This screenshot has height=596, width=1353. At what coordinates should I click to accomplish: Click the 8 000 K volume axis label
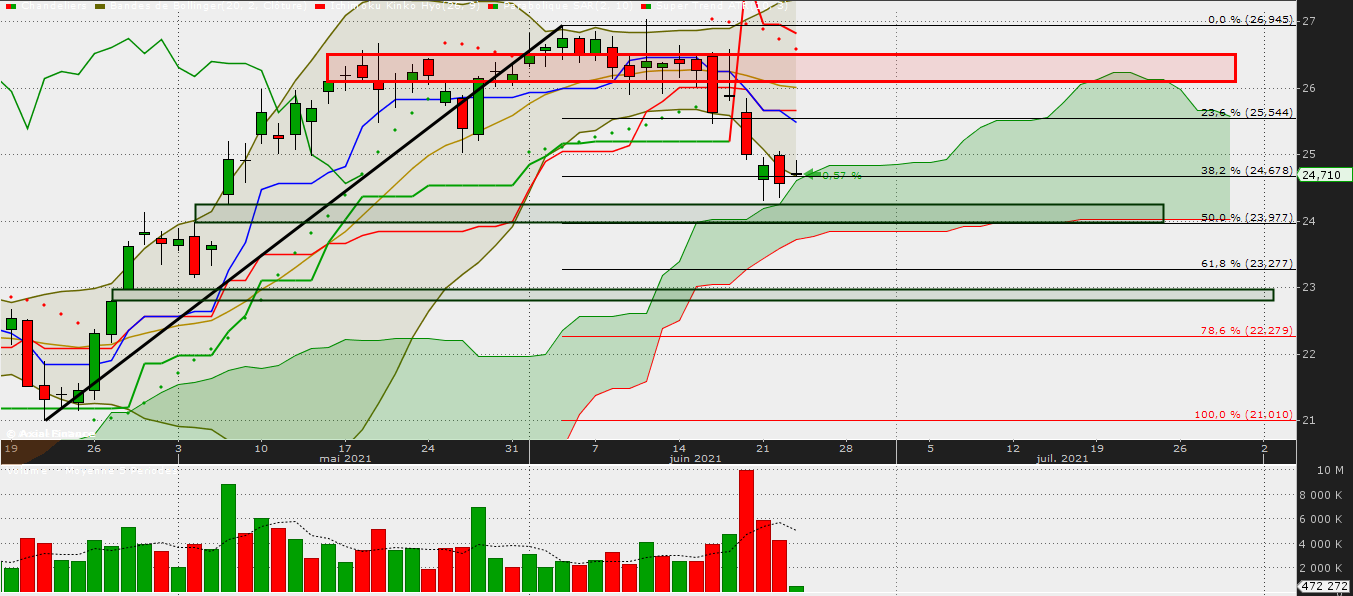coord(1322,495)
